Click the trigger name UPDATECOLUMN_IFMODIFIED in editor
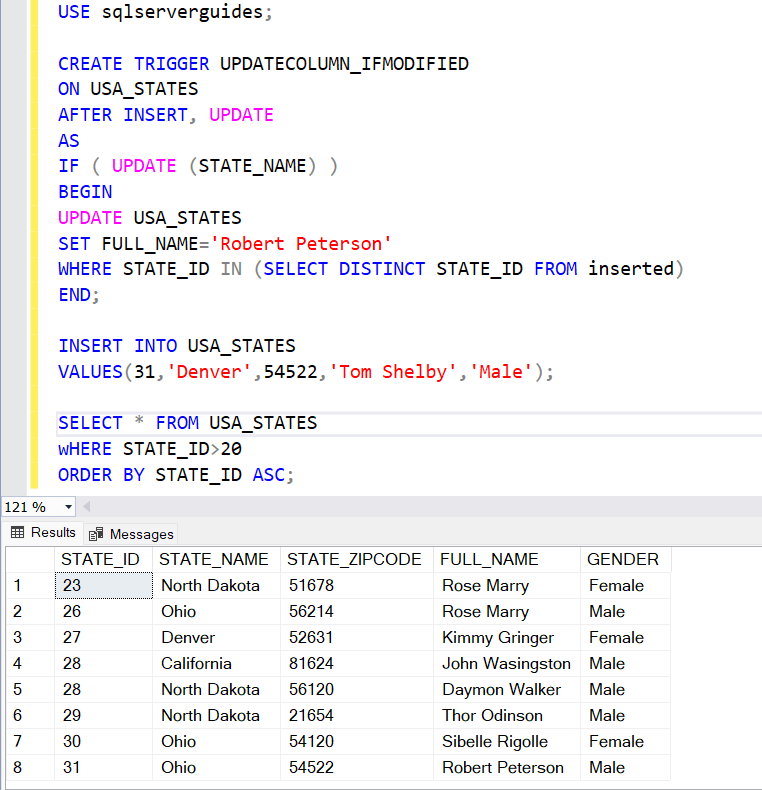 tap(344, 64)
